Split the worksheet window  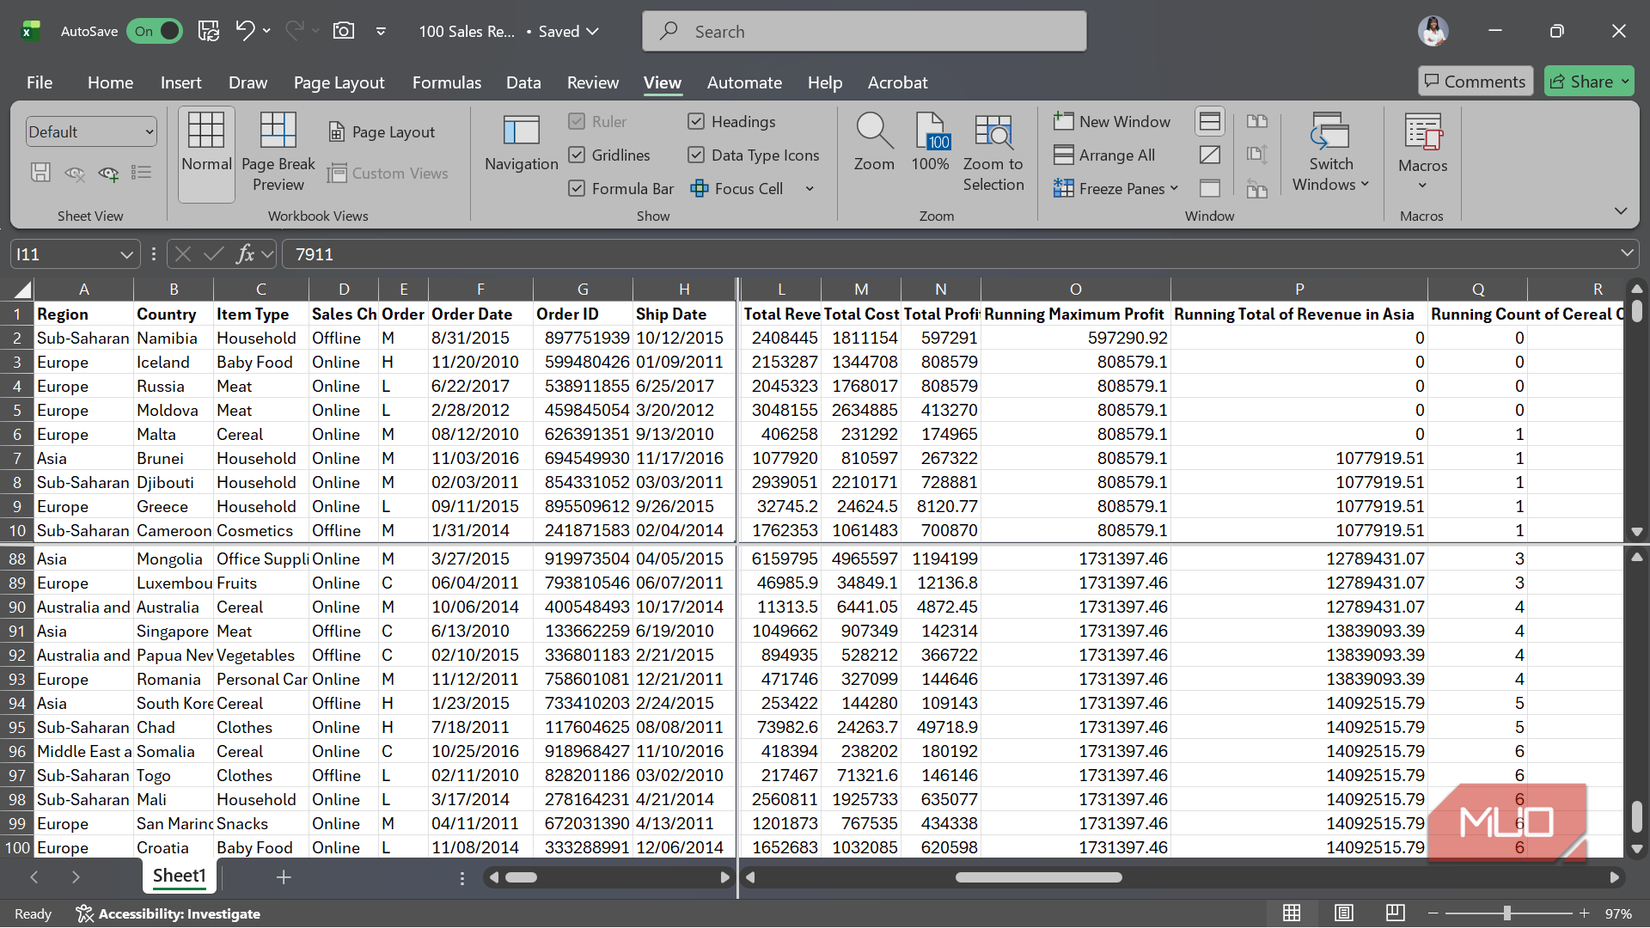coord(1210,121)
